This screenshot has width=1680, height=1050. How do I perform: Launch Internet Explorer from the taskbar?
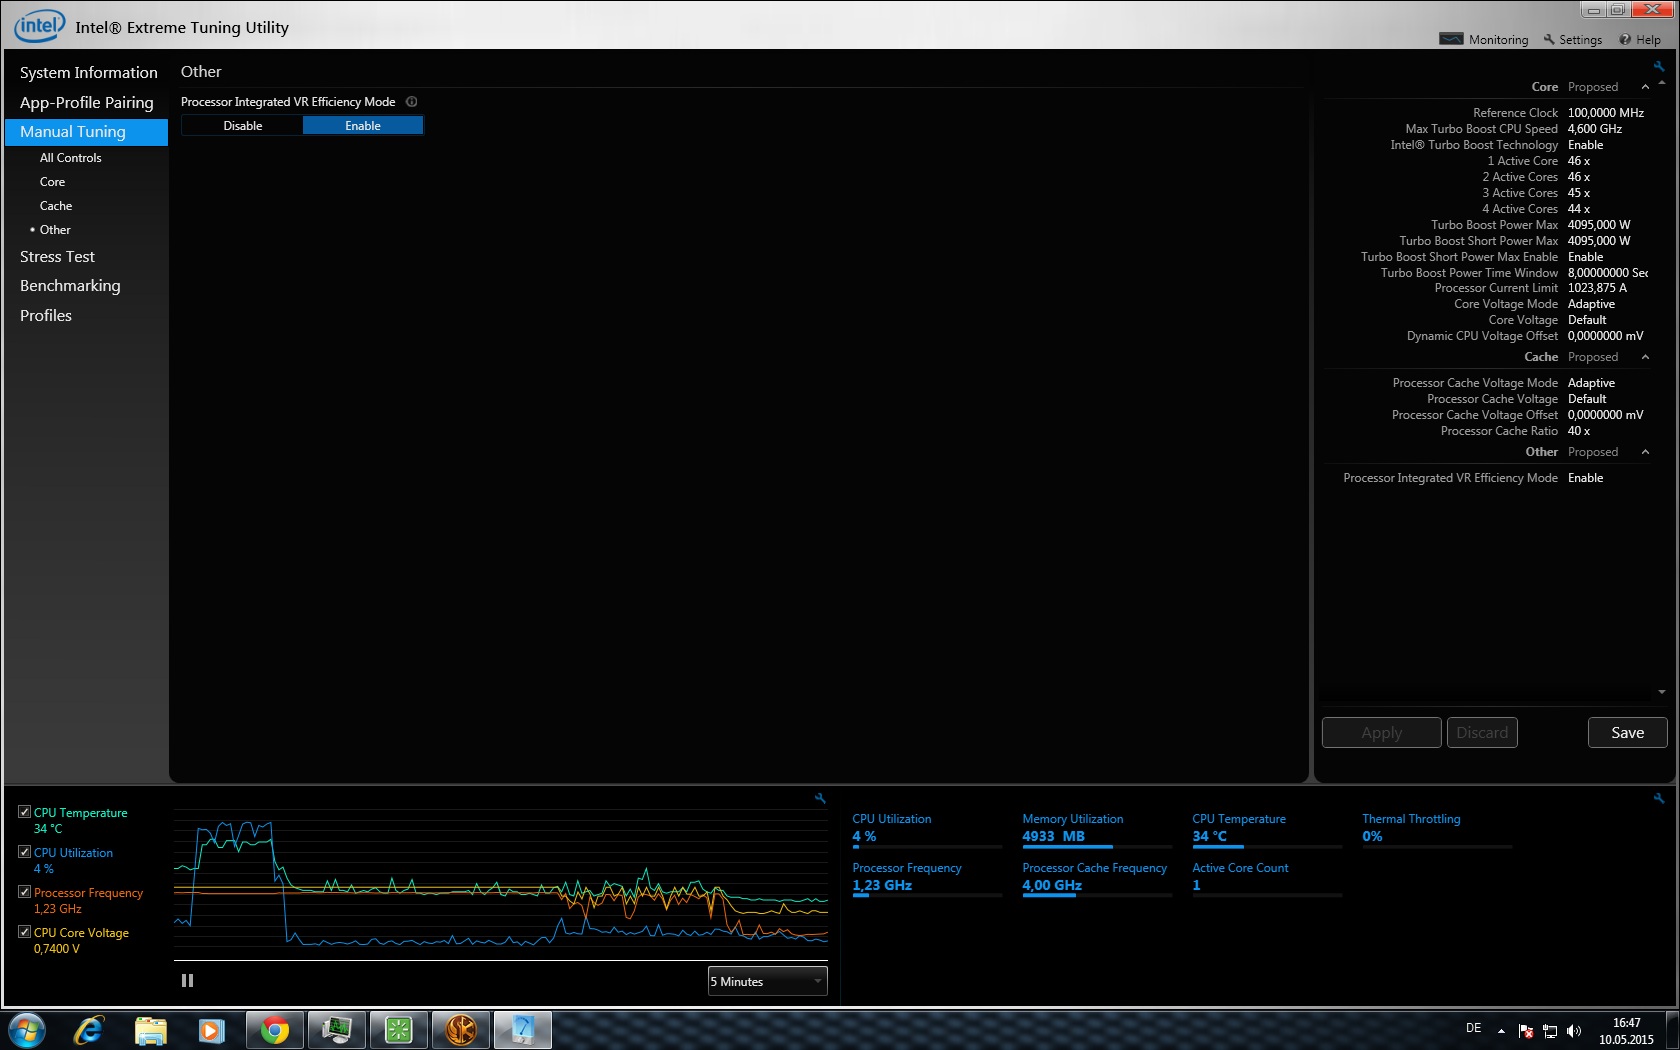(89, 1030)
